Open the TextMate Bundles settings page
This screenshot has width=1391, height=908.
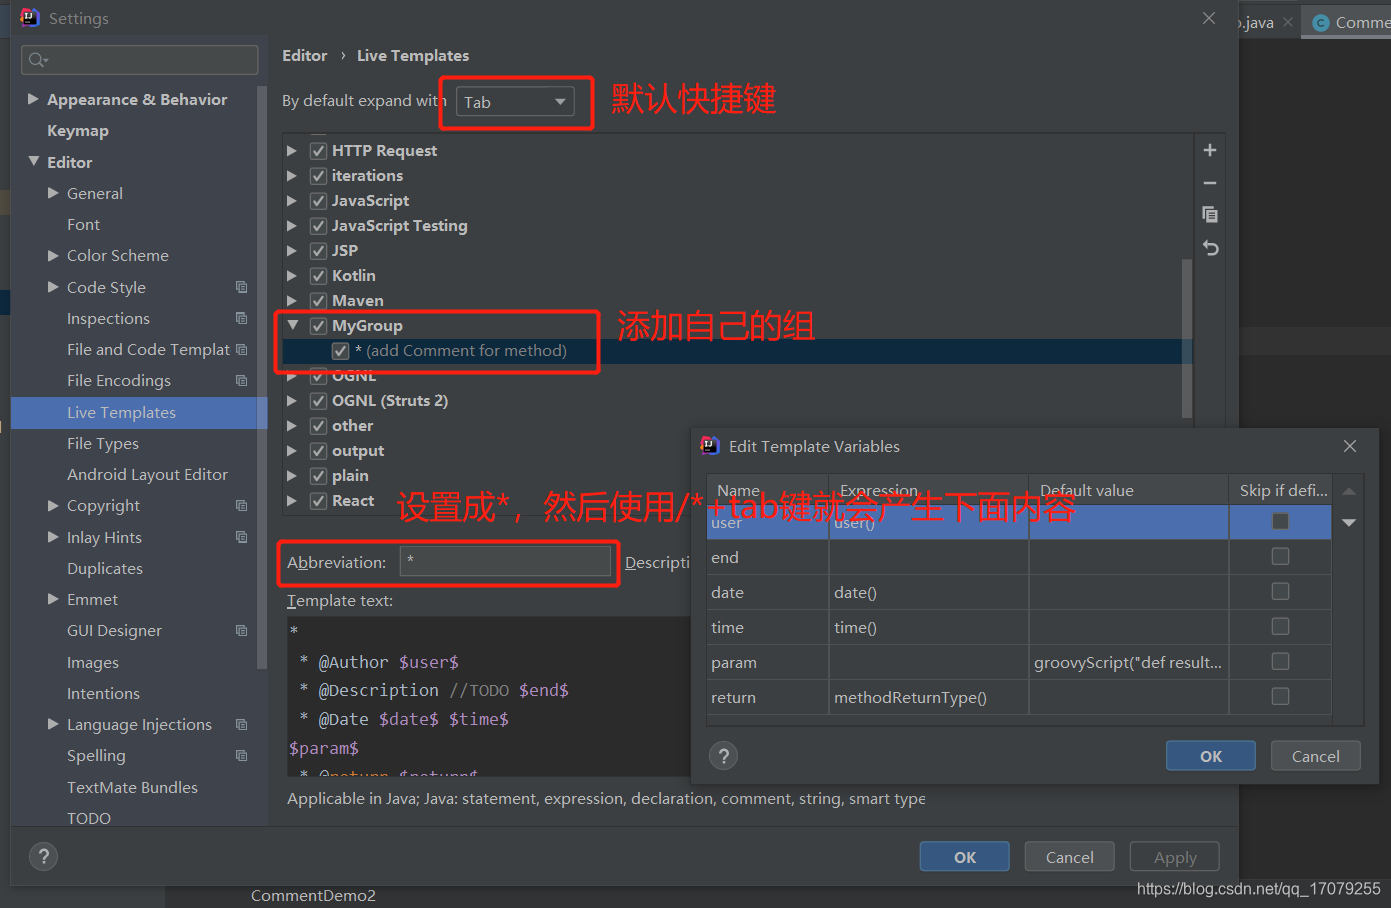tap(132, 787)
